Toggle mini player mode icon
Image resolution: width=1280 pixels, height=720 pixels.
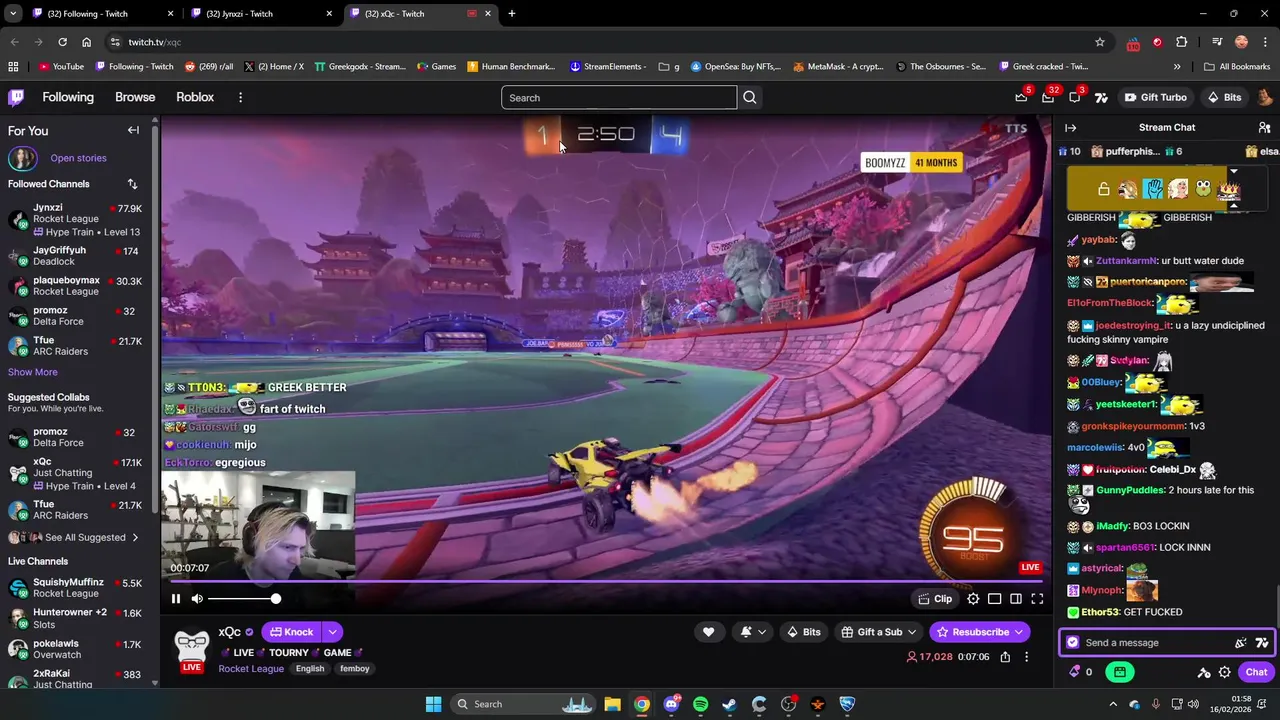coord(995,599)
